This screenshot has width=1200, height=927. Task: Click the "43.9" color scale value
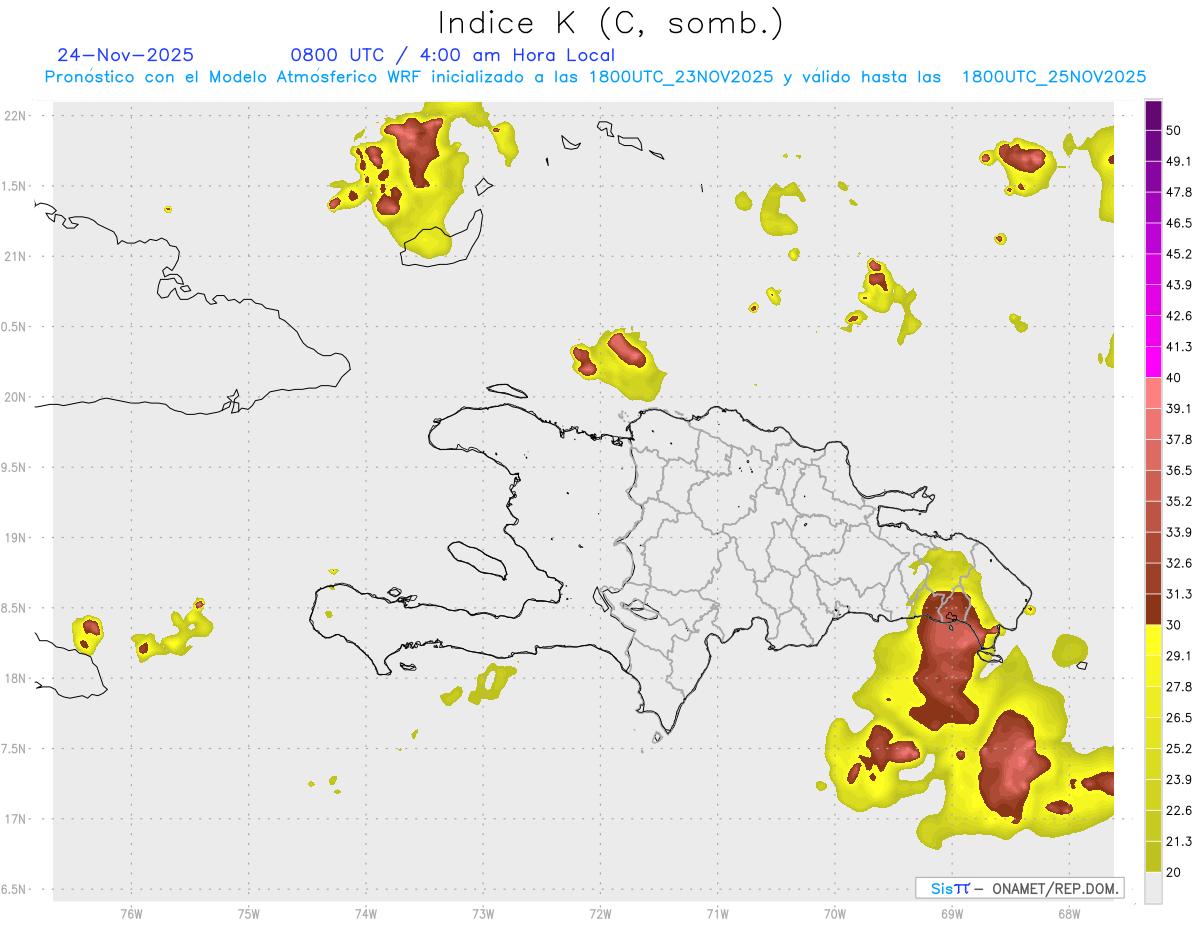pos(1179,285)
